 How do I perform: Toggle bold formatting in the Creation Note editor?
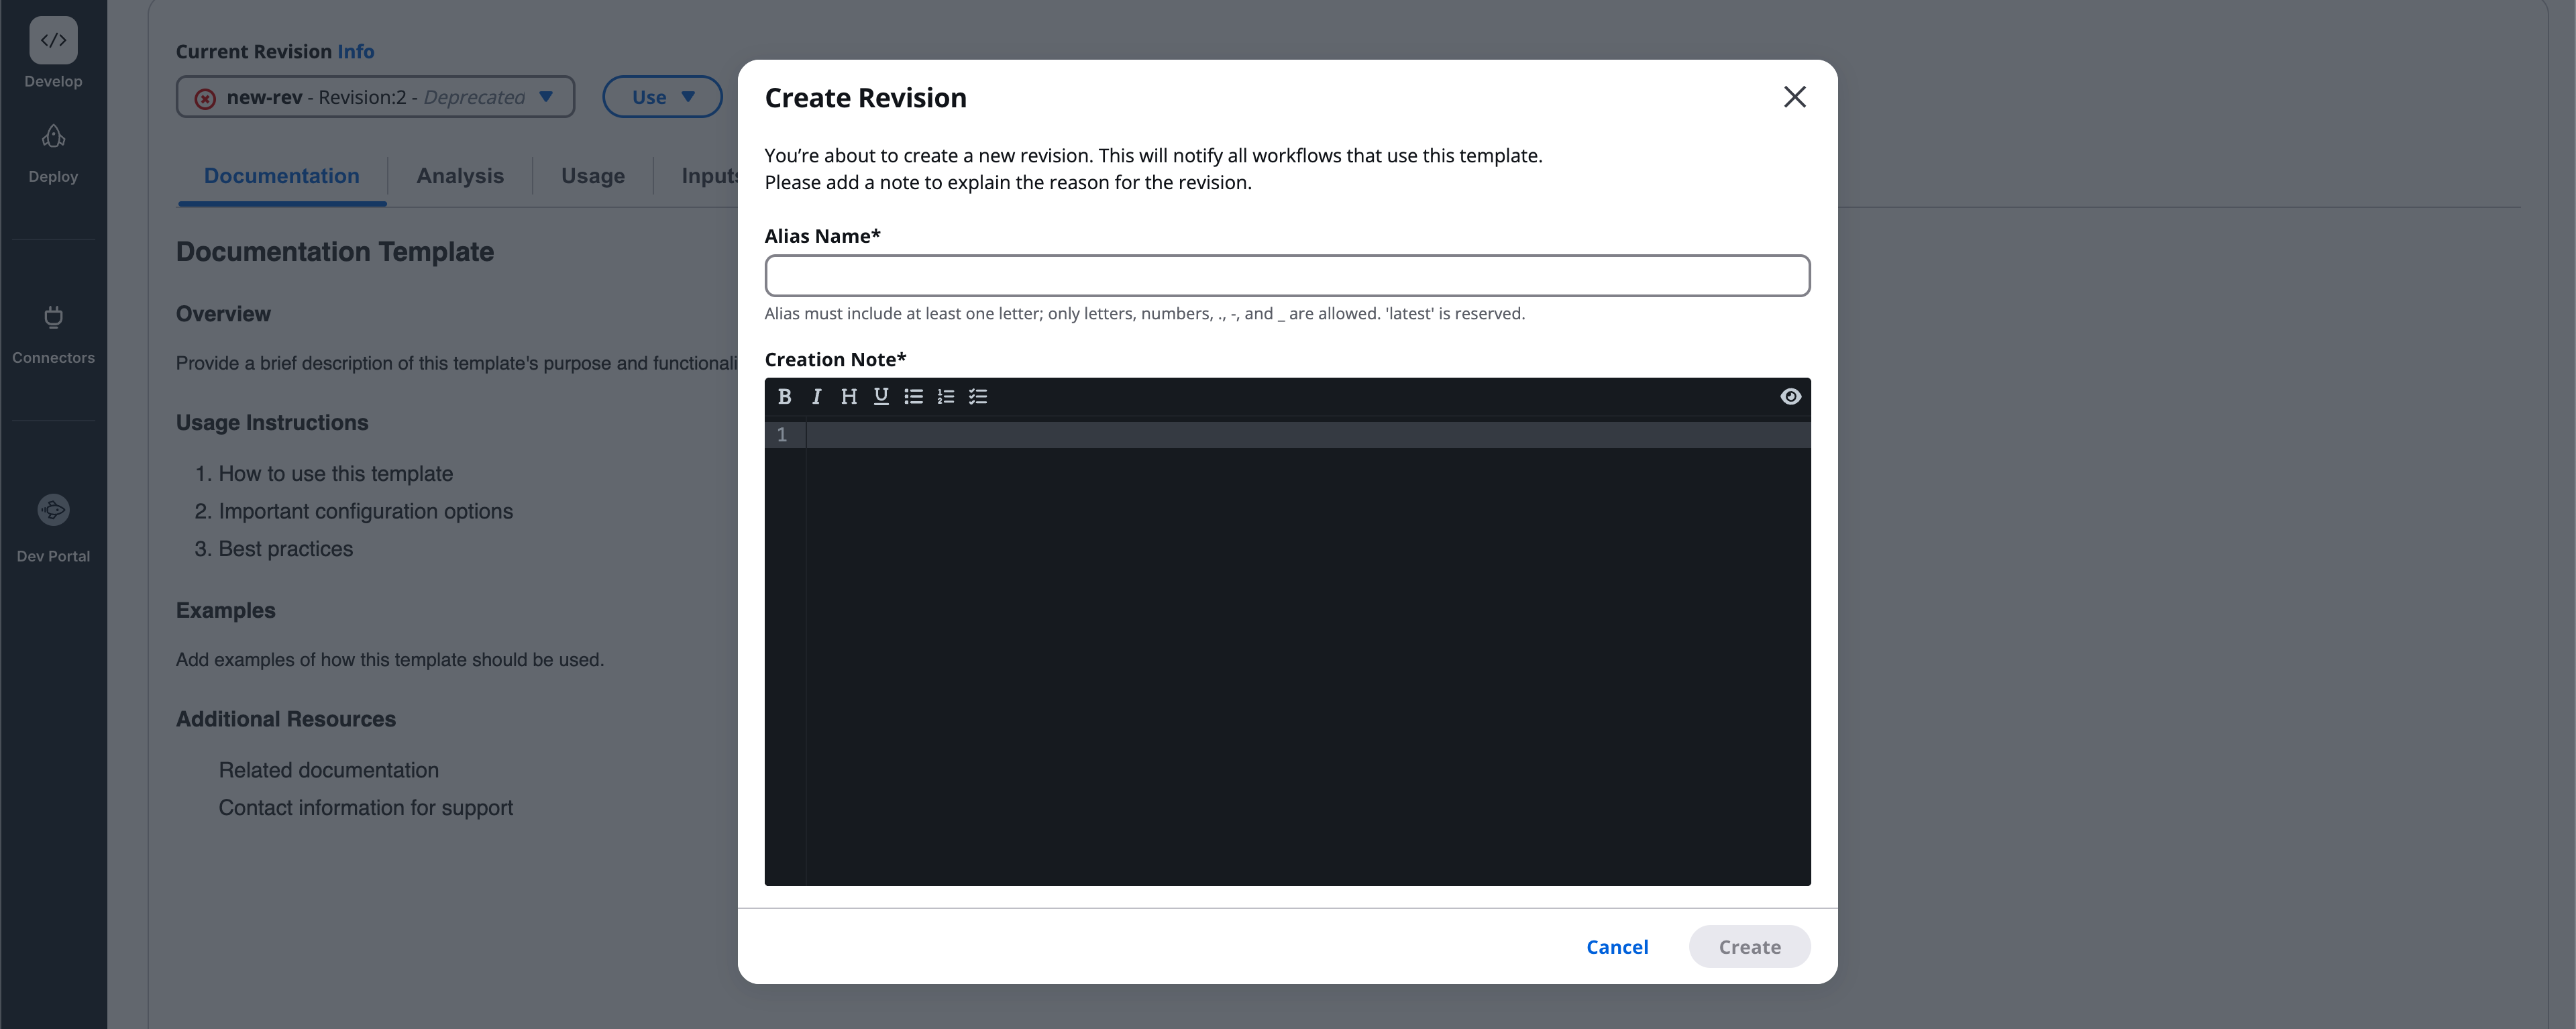[x=785, y=396]
